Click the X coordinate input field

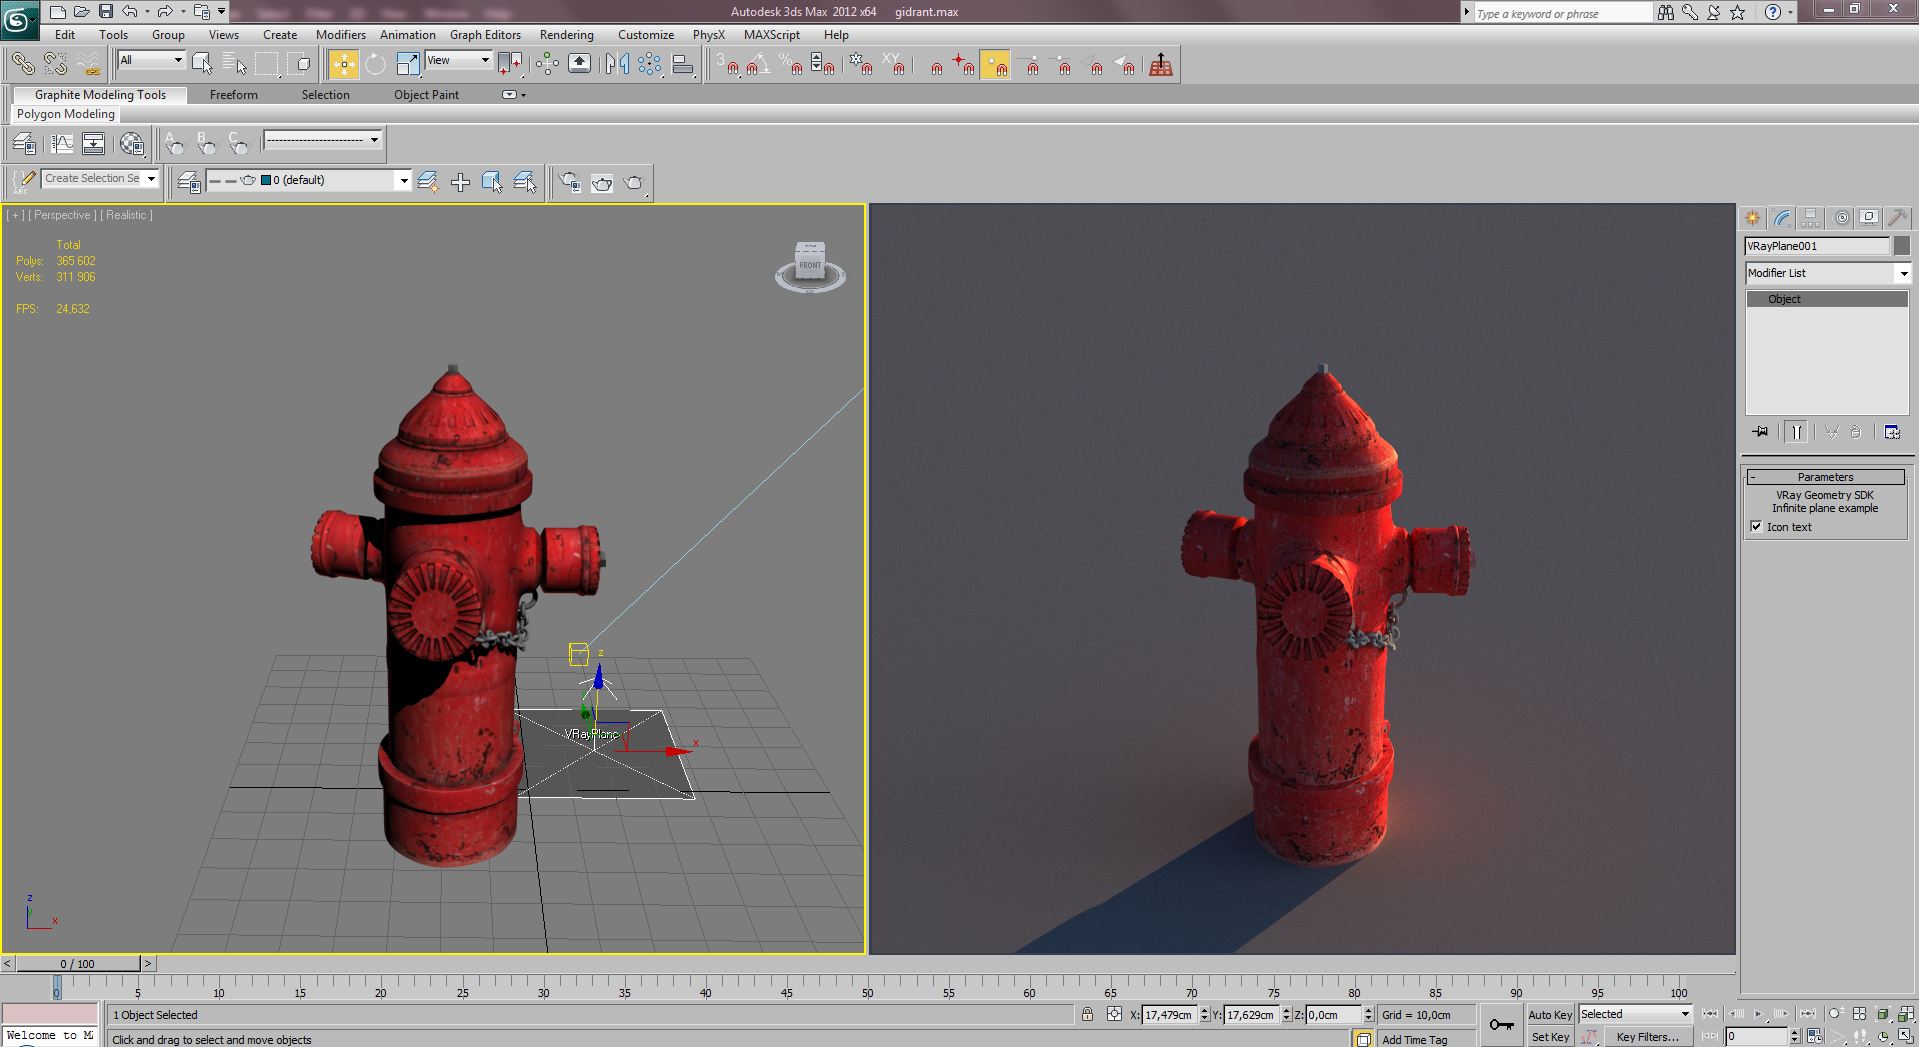pos(1168,1015)
